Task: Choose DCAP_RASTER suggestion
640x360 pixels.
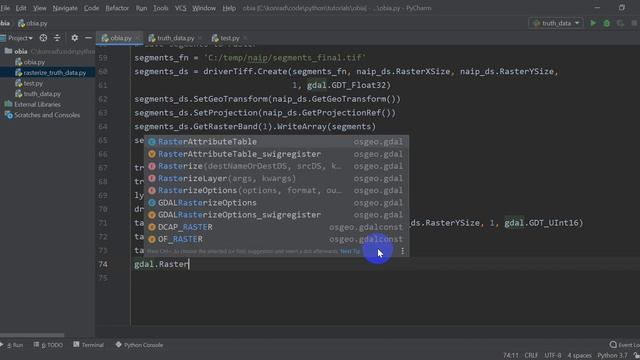Action: (x=276, y=227)
